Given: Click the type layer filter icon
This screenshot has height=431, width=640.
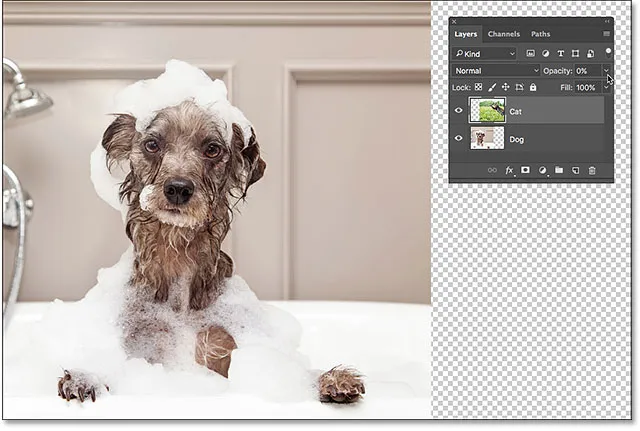Looking at the screenshot, I should pos(561,53).
